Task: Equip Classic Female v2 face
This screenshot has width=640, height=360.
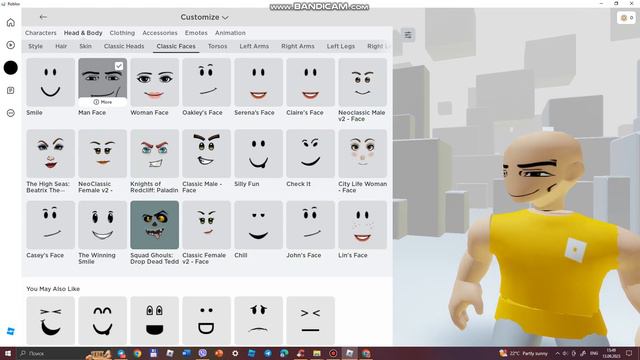Action: pyautogui.click(x=207, y=225)
